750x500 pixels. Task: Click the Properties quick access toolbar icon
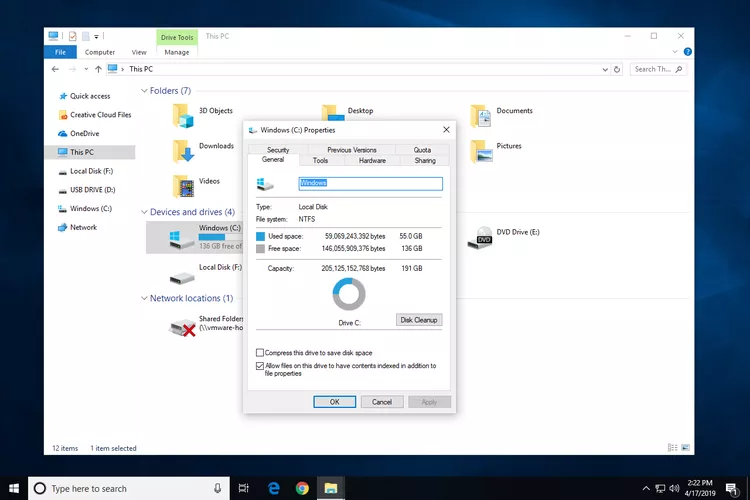[72, 36]
